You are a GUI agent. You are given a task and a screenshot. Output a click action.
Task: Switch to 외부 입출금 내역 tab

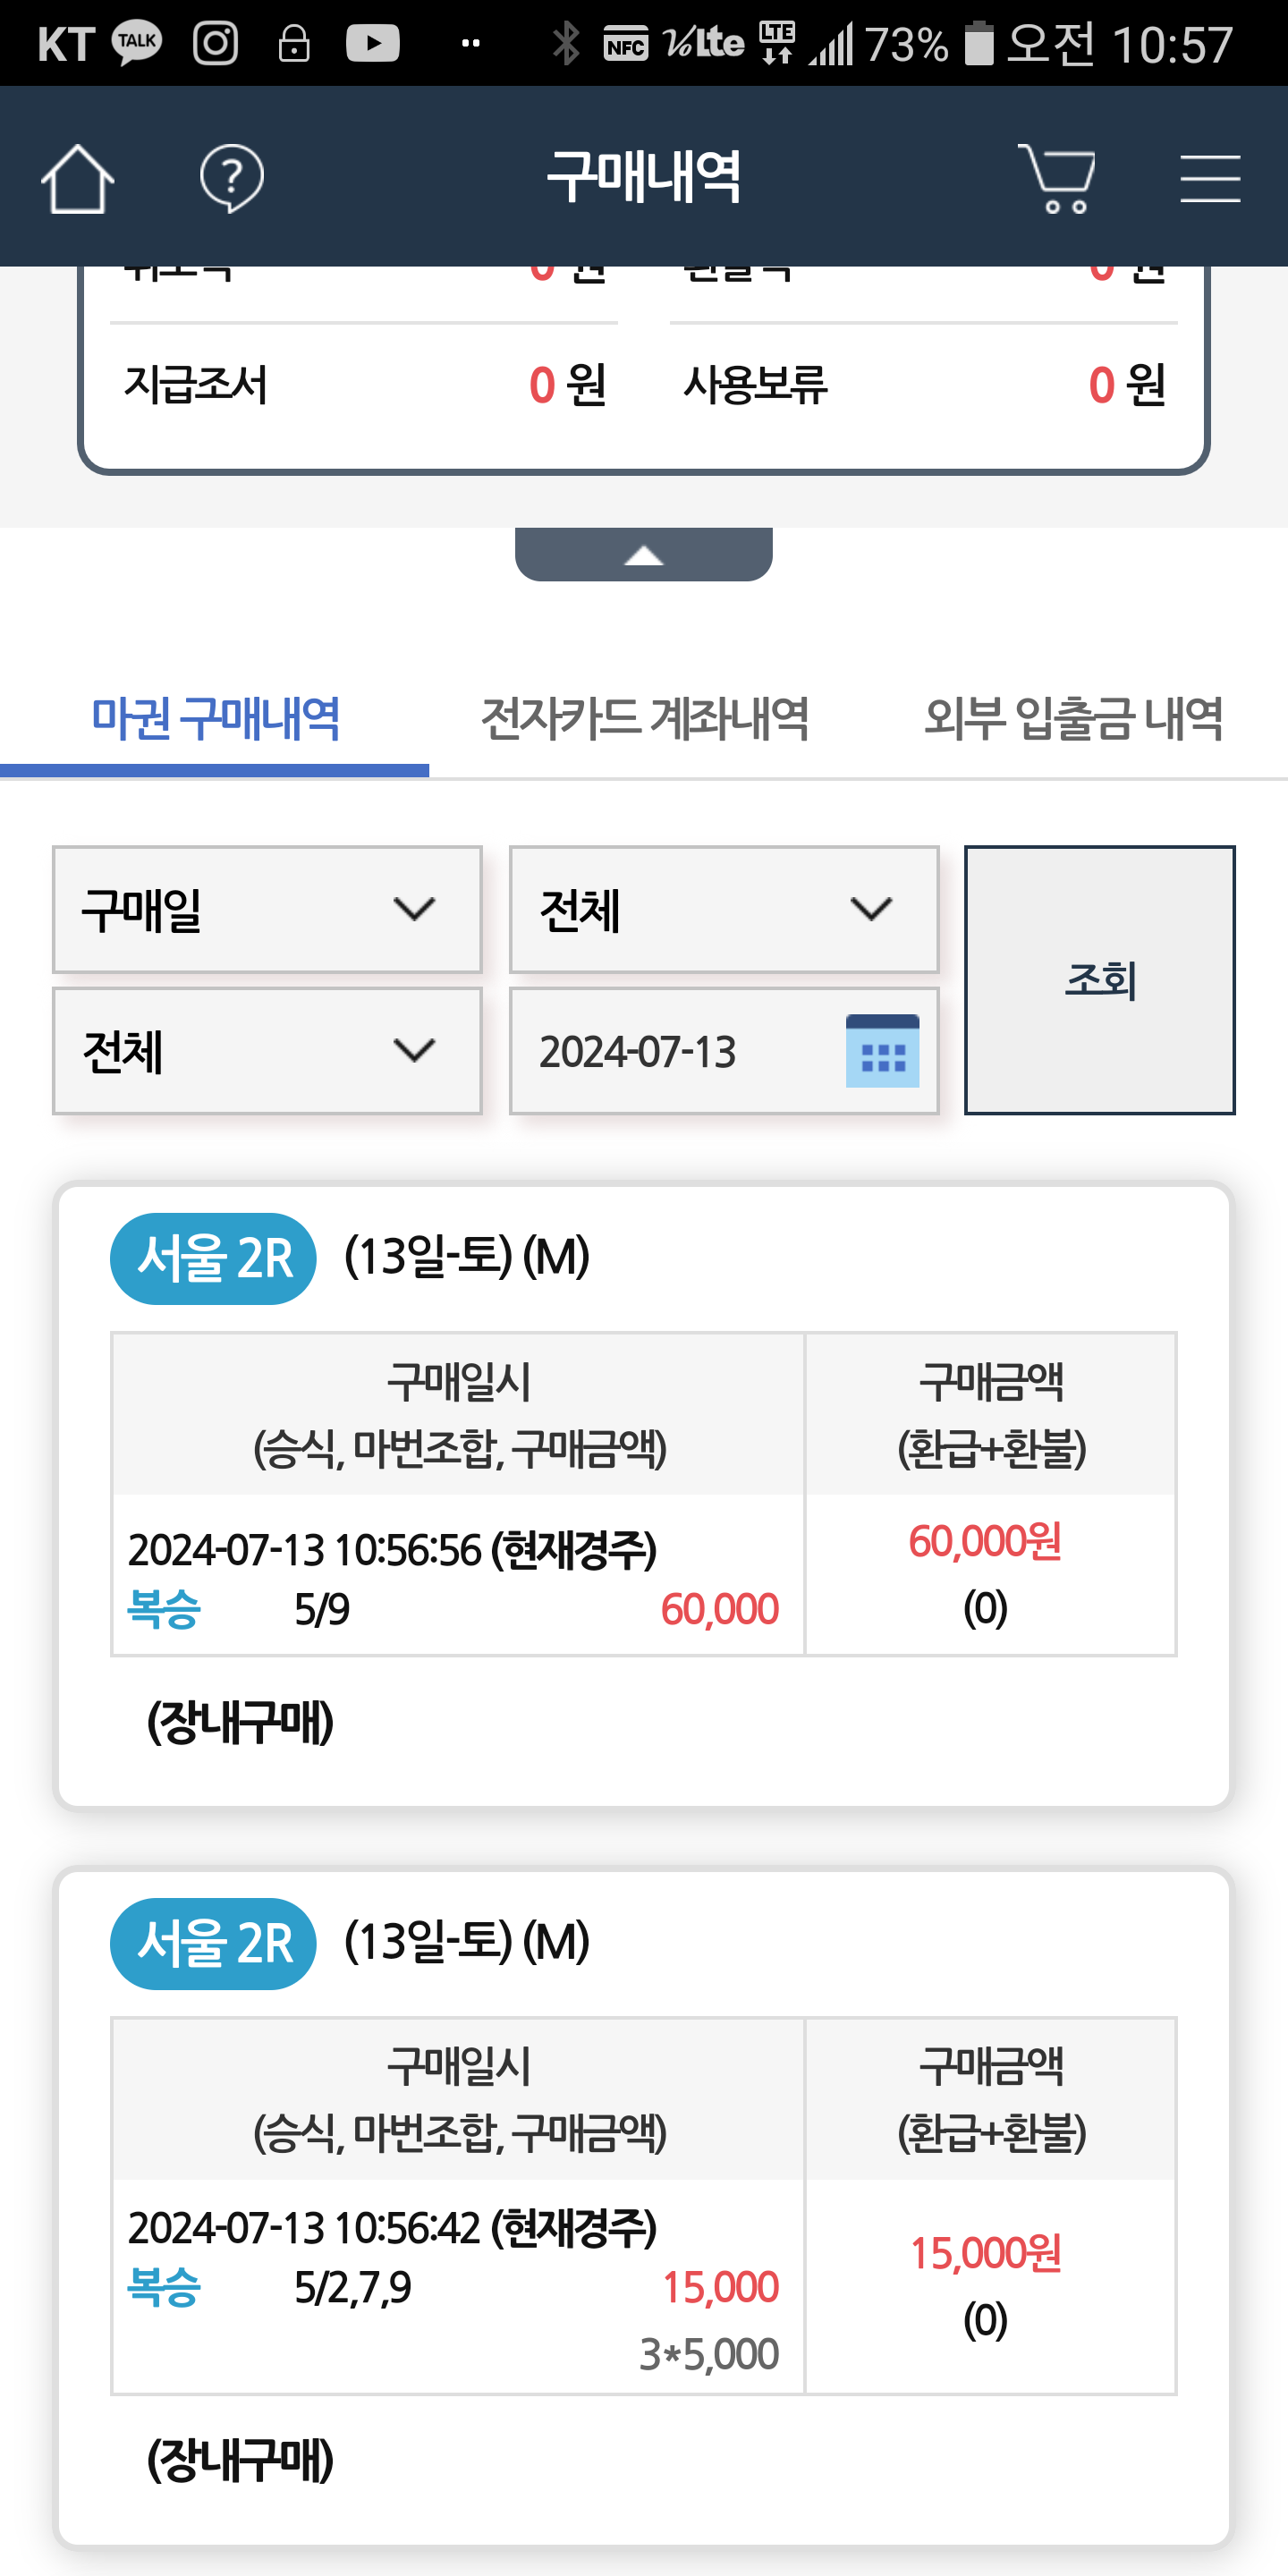[x=1073, y=719]
